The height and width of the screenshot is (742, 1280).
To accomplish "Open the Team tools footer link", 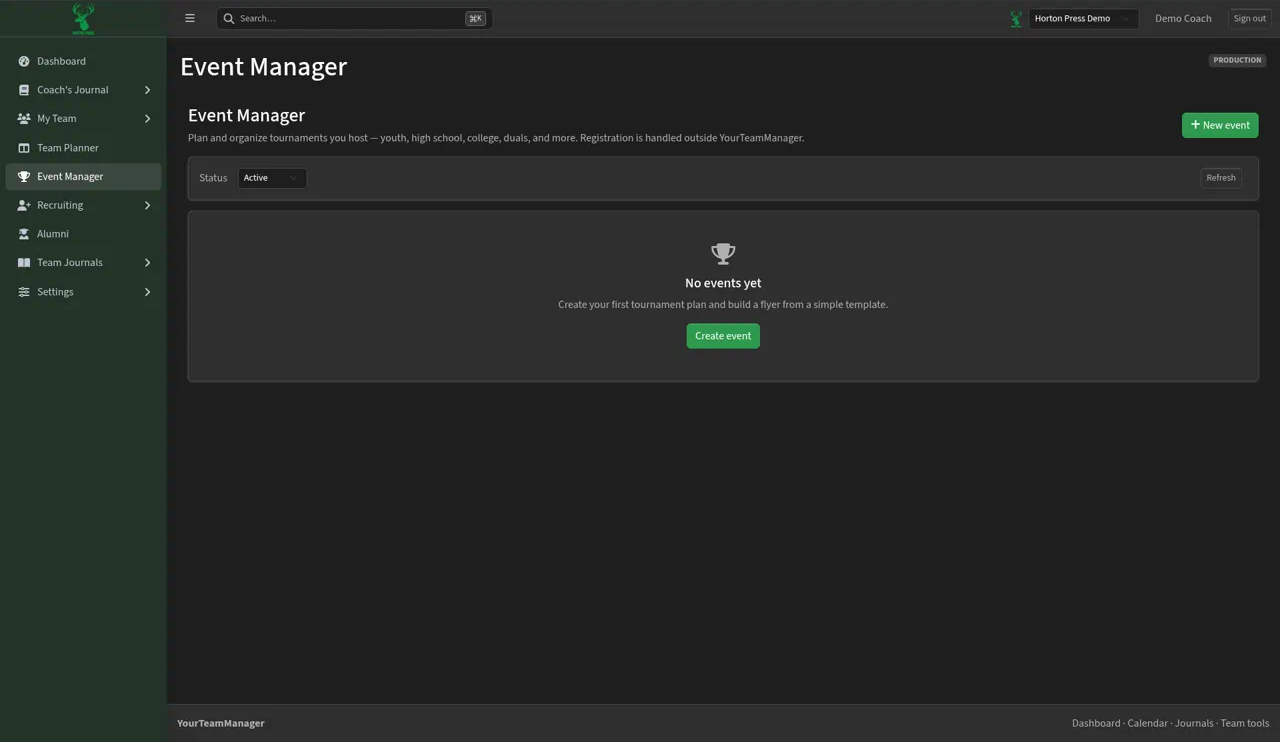I will (1245, 723).
